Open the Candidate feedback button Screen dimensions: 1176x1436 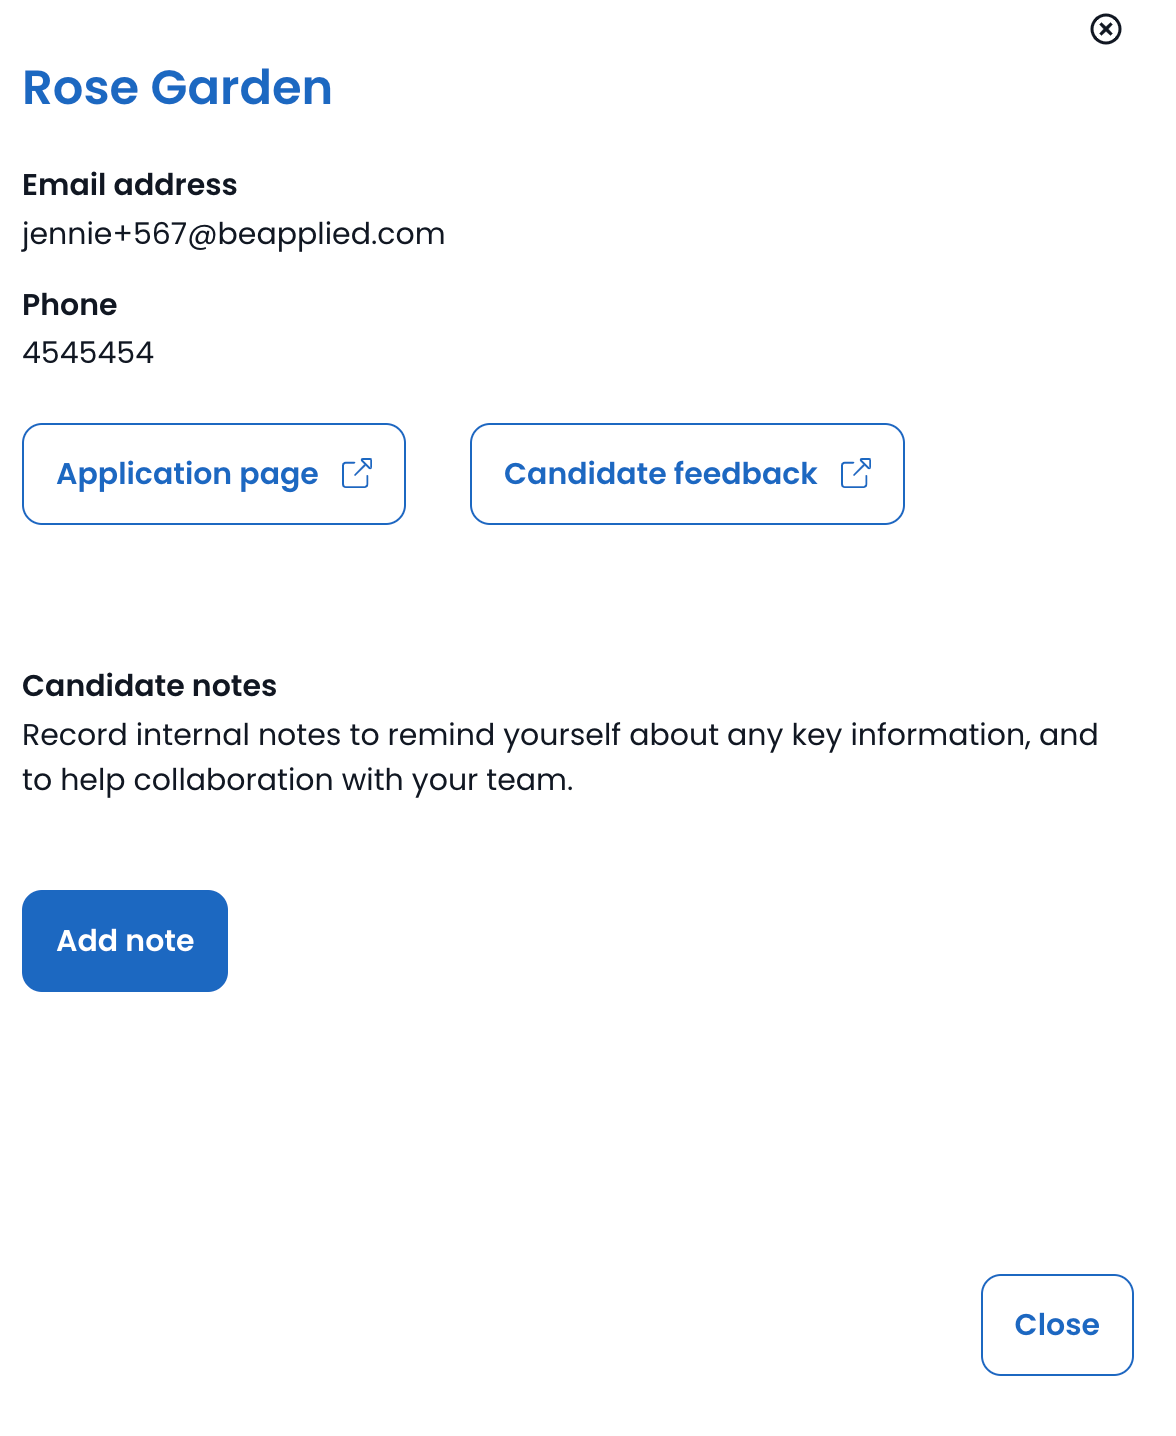pos(660,474)
